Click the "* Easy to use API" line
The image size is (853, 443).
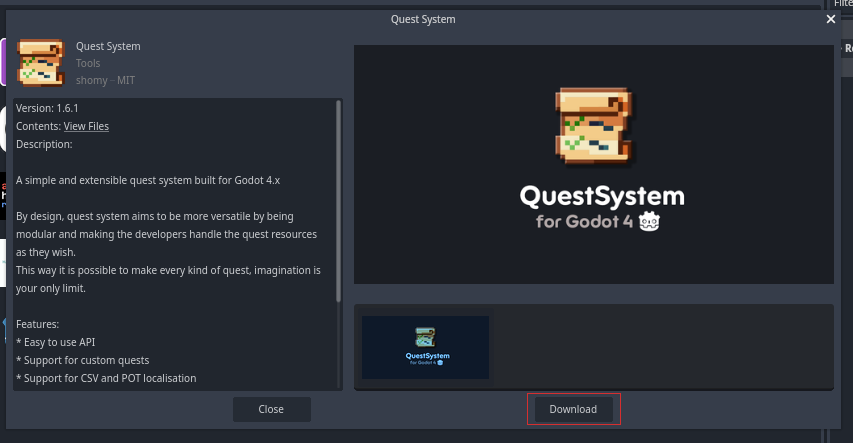coord(55,342)
